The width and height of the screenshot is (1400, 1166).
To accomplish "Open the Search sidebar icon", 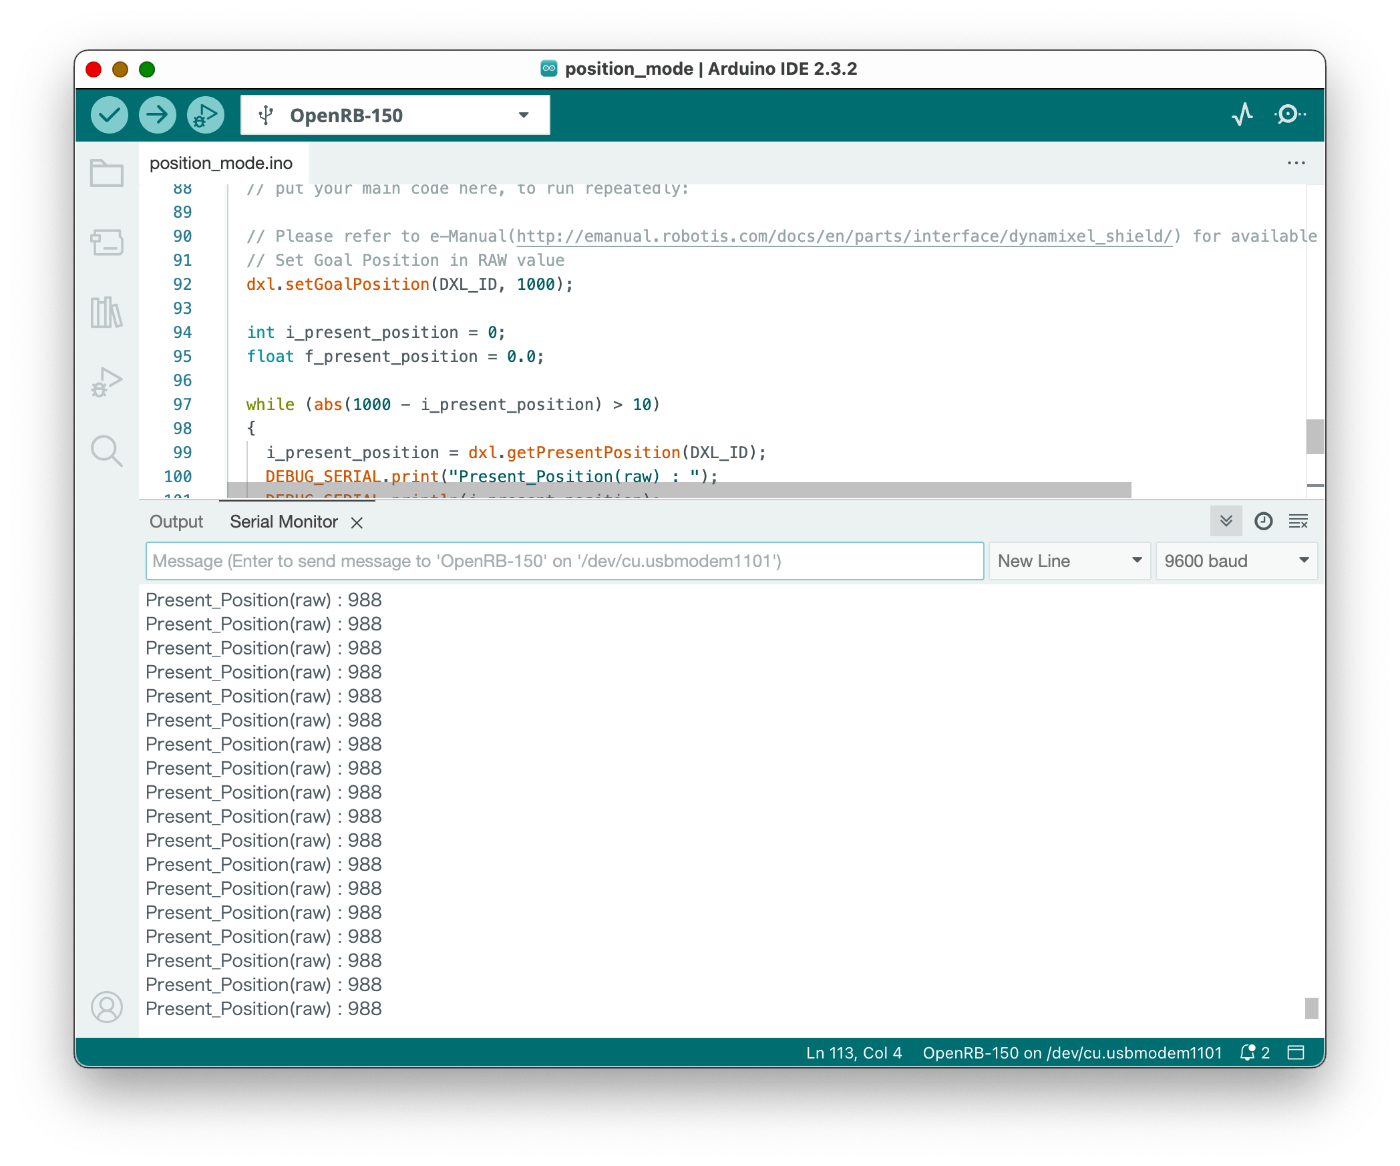I will [x=107, y=451].
